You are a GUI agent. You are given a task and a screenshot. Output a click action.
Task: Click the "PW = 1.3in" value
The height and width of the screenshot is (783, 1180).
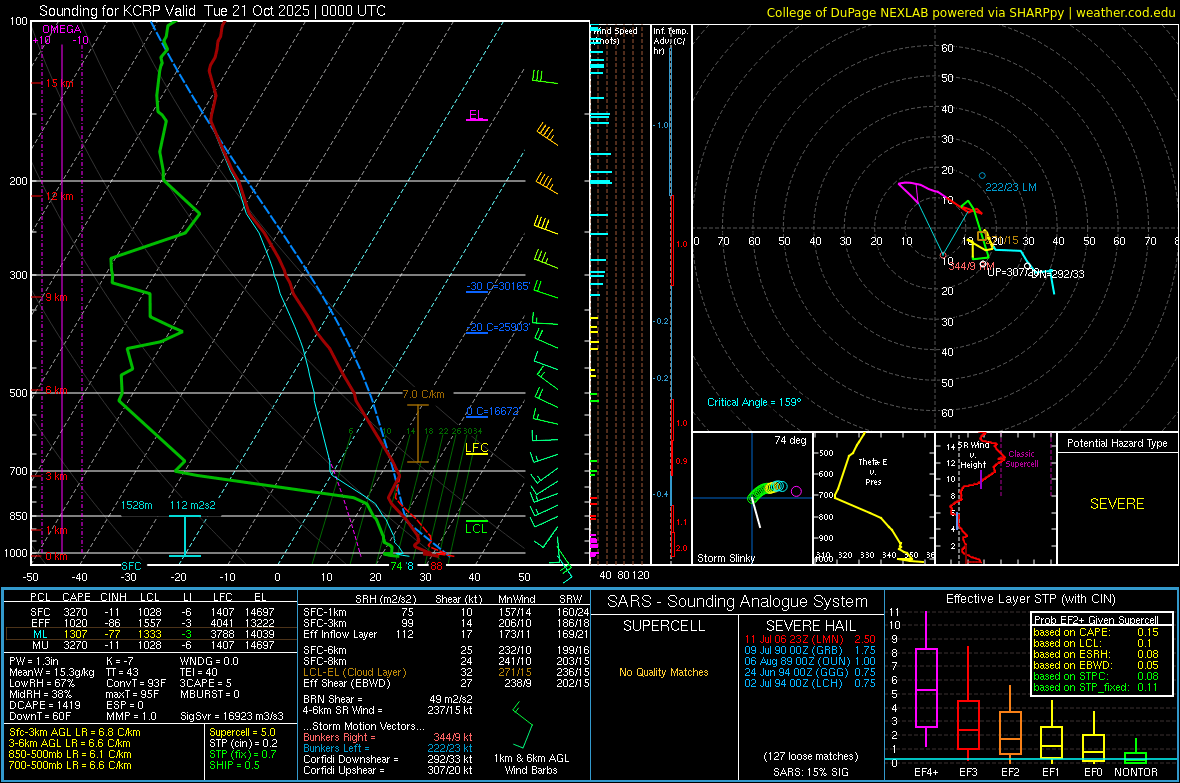[x=34, y=661]
